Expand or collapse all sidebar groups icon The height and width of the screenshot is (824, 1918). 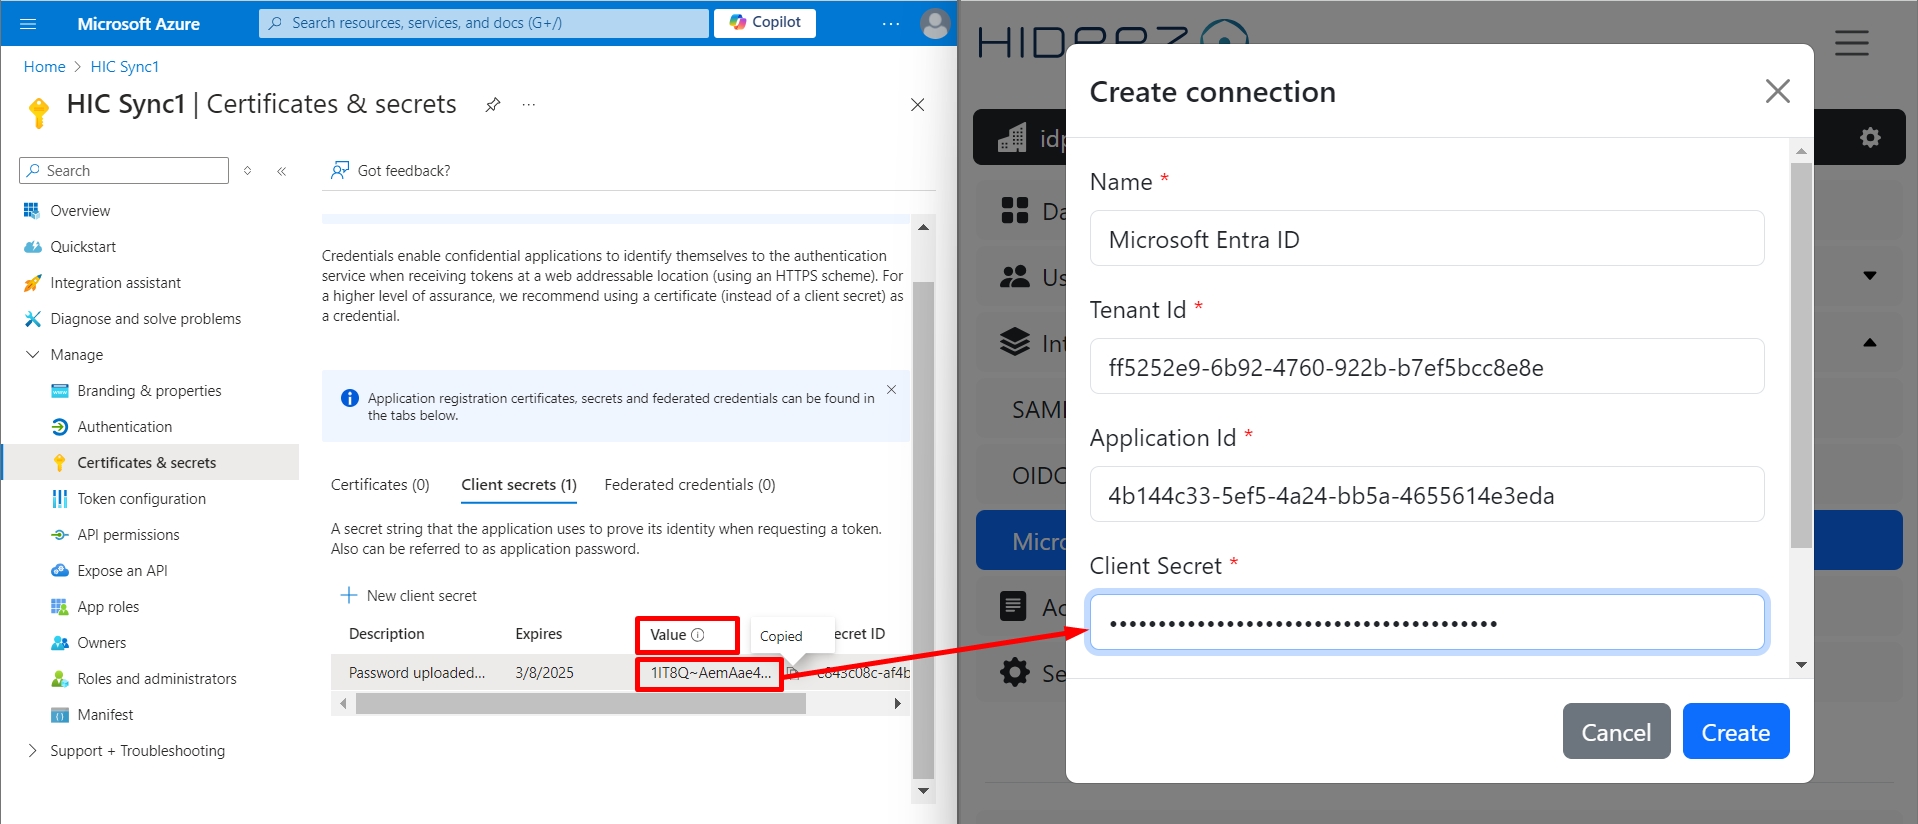(x=248, y=171)
